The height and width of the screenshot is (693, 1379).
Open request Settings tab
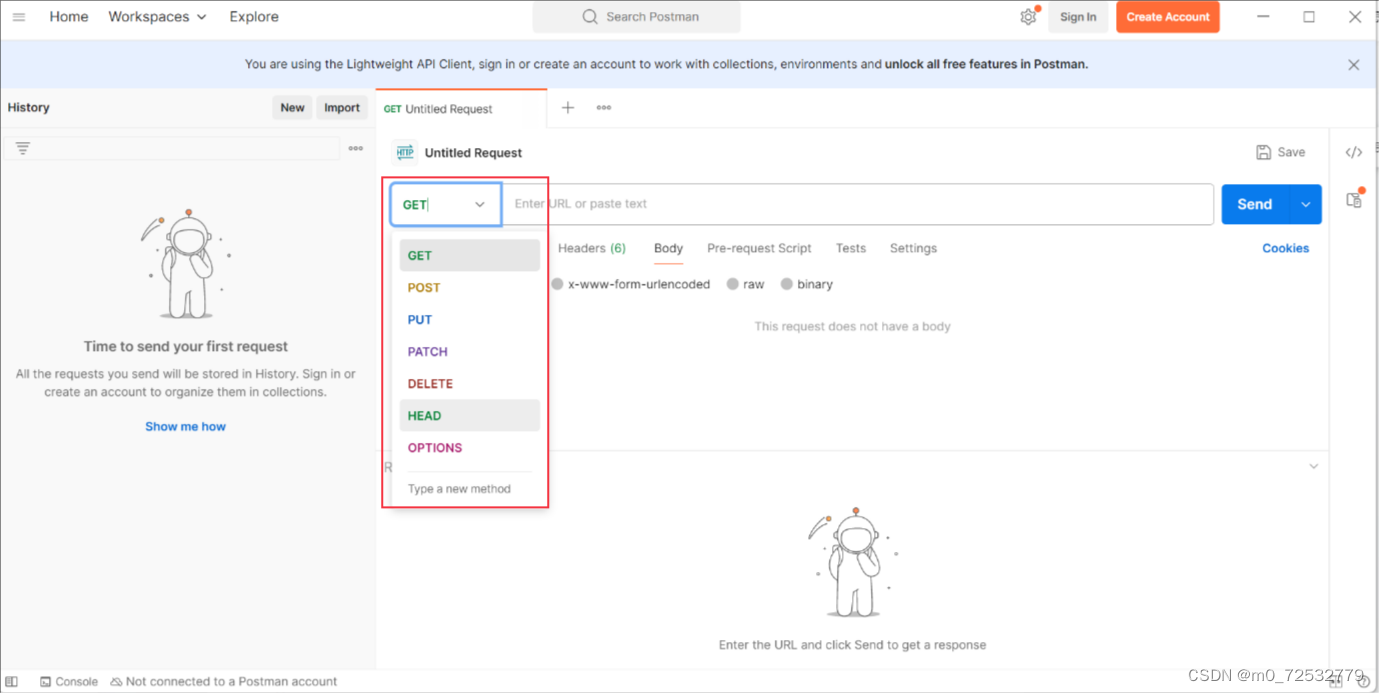point(913,248)
